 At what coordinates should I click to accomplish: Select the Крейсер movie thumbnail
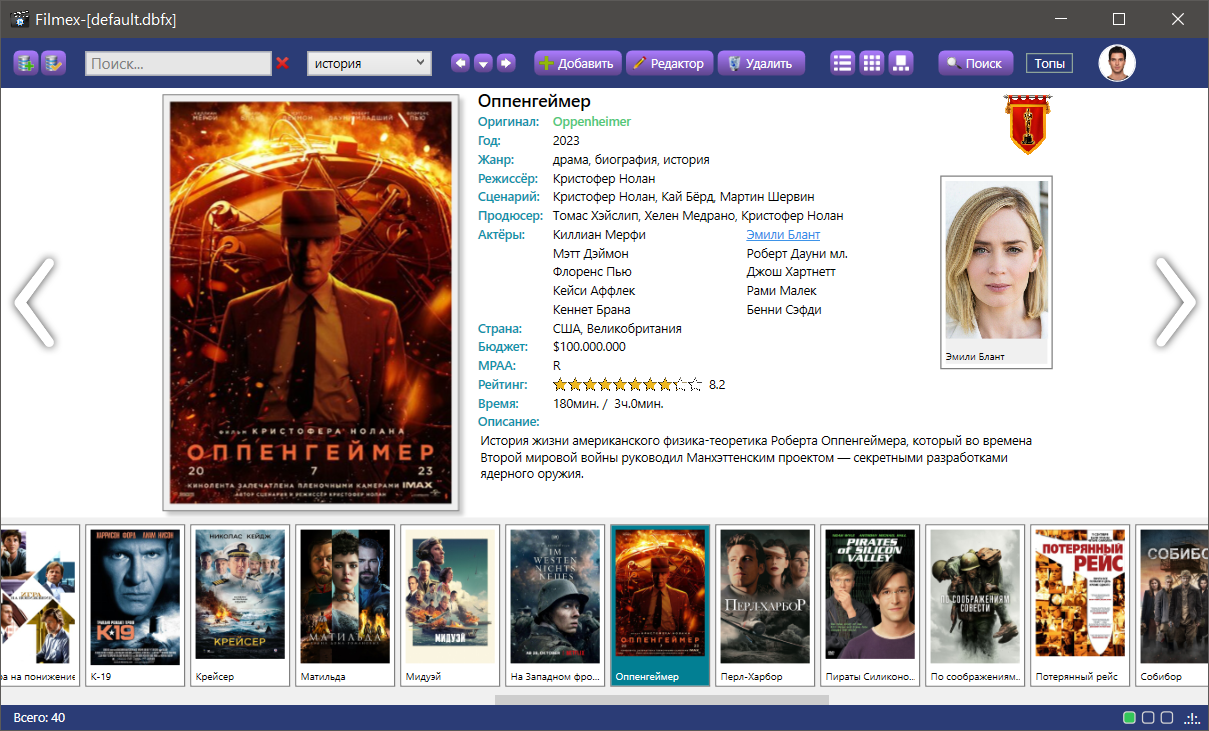click(x=240, y=605)
